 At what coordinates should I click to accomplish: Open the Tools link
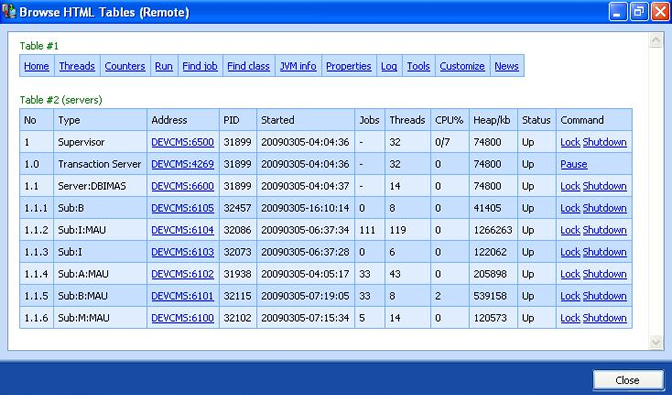419,66
